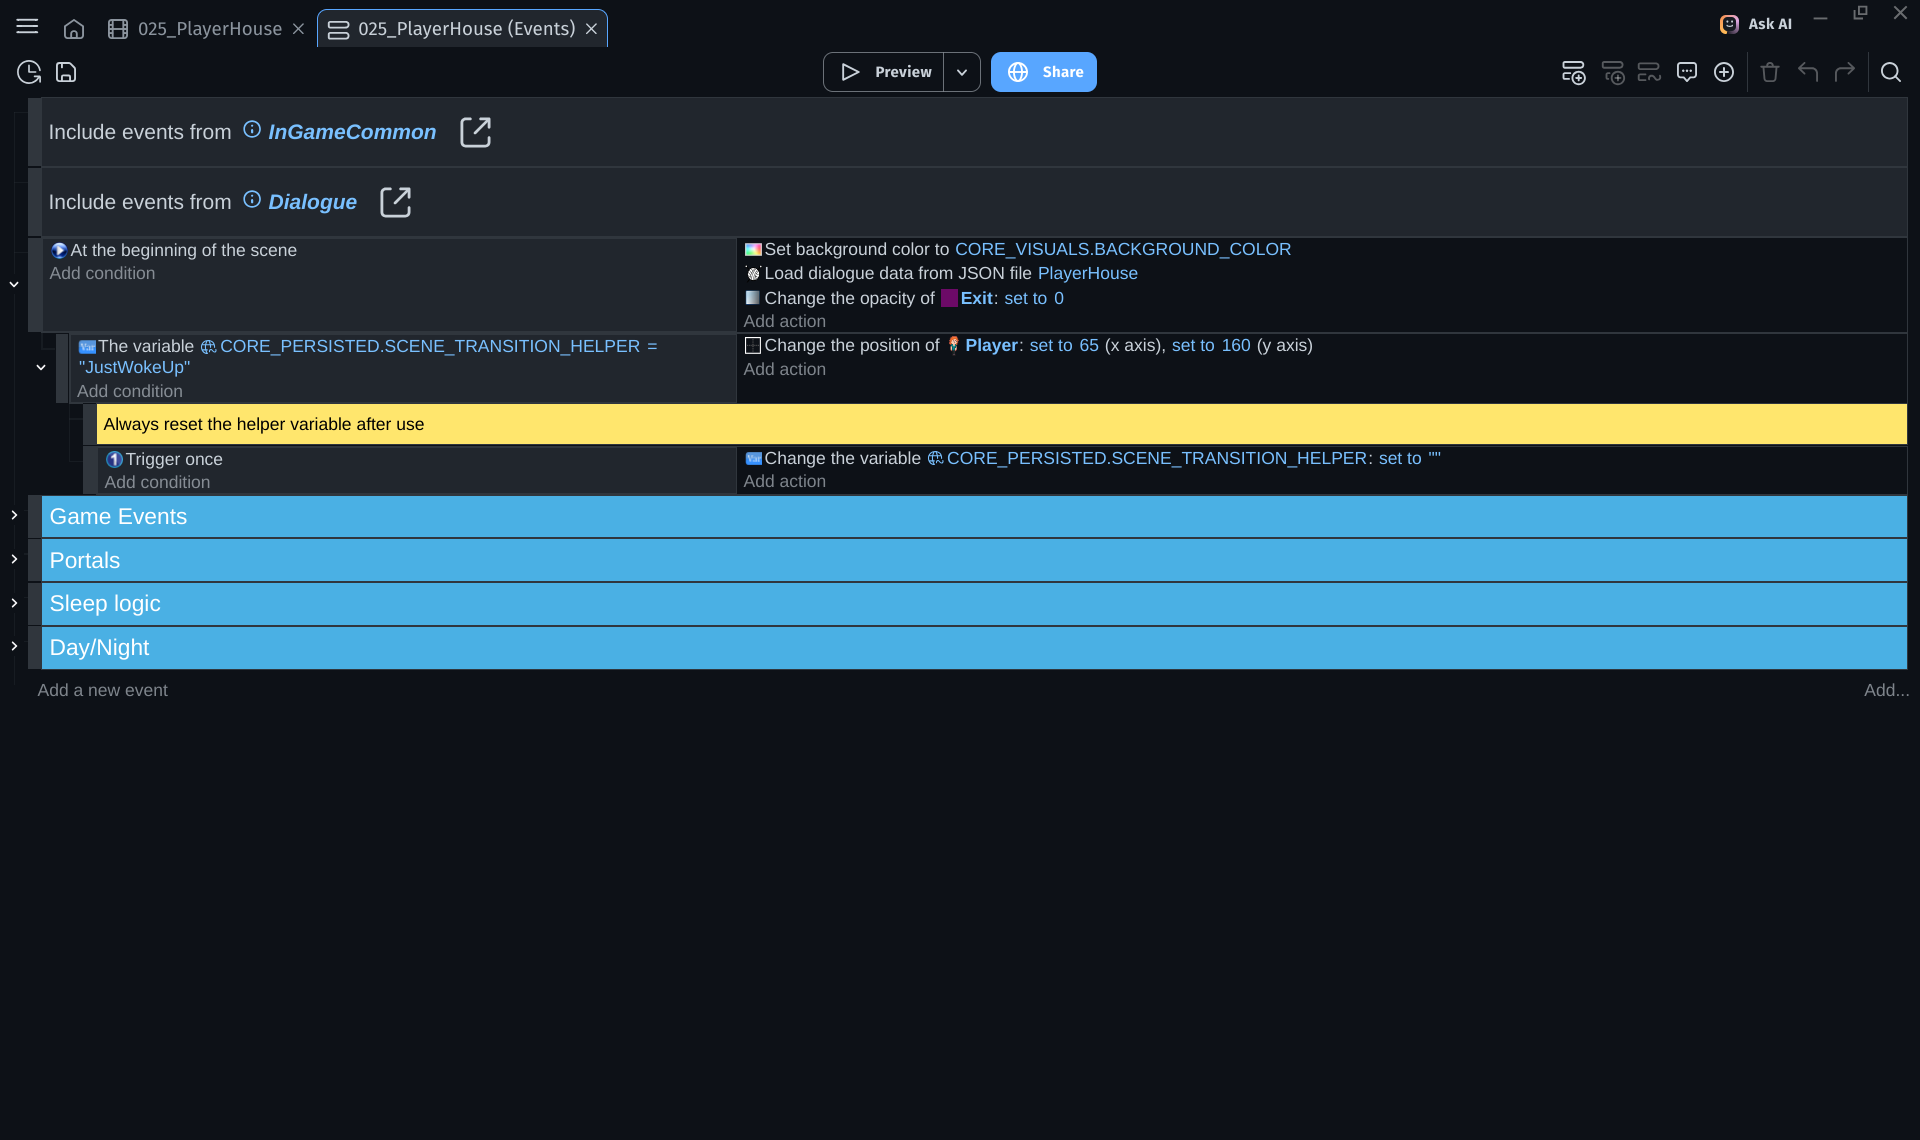Viewport: 1920px width, 1140px height.
Task: Undo the last change
Action: click(1808, 72)
